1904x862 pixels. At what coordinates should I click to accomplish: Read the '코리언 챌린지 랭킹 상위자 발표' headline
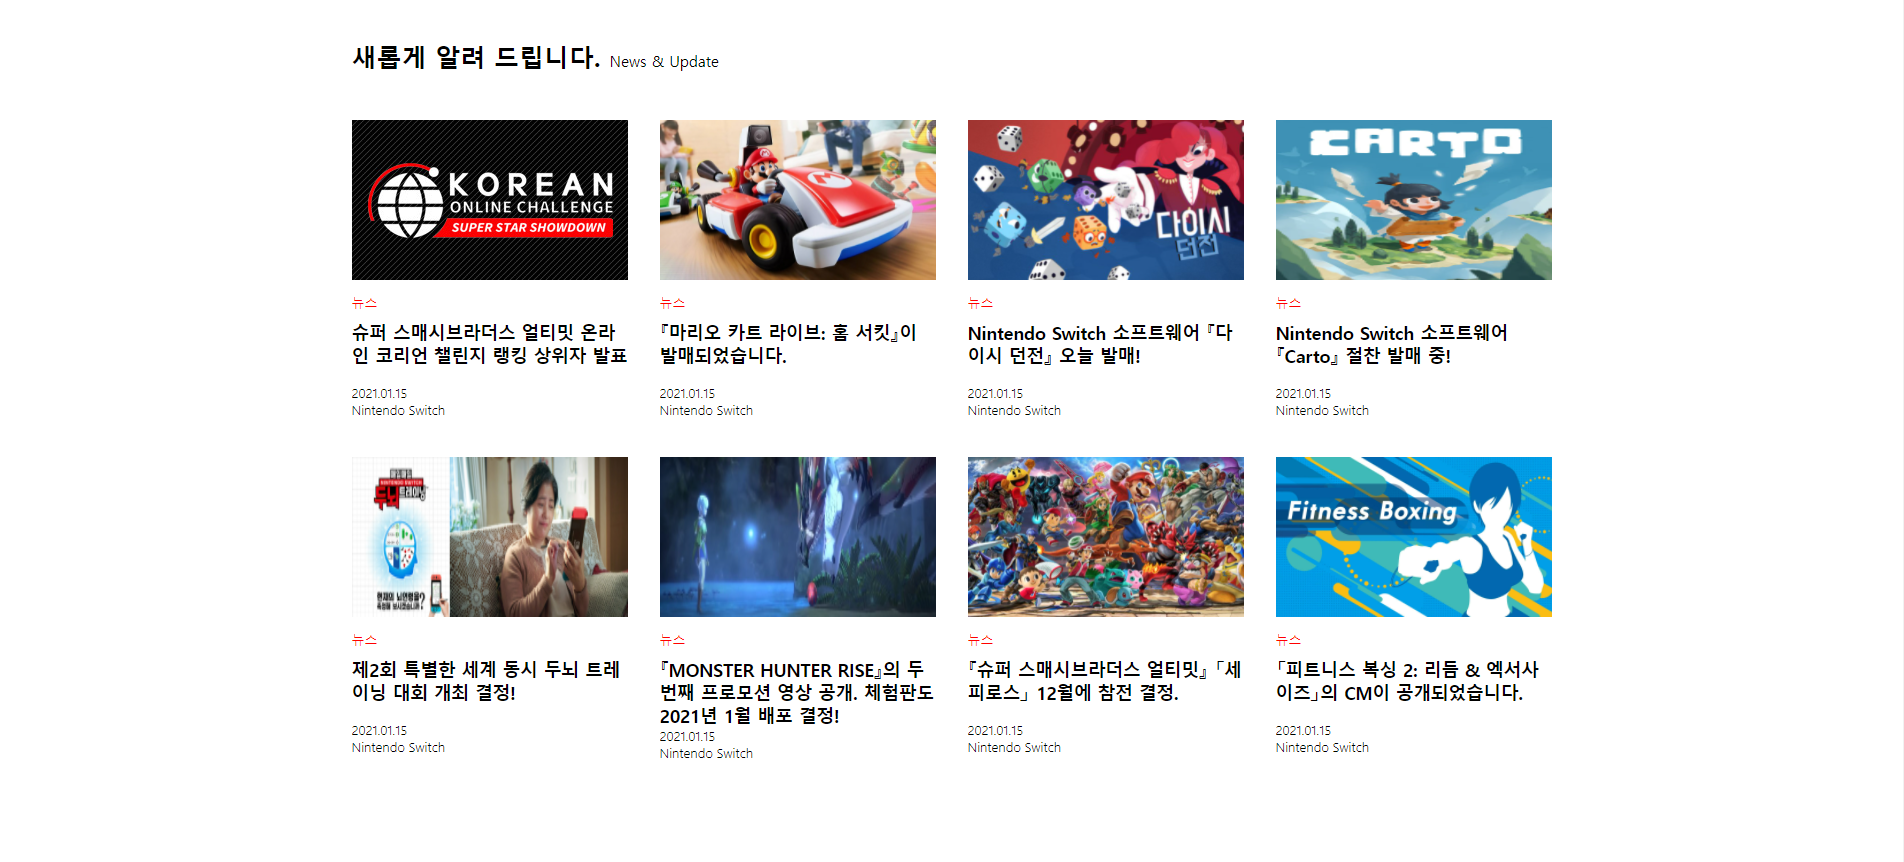[490, 344]
